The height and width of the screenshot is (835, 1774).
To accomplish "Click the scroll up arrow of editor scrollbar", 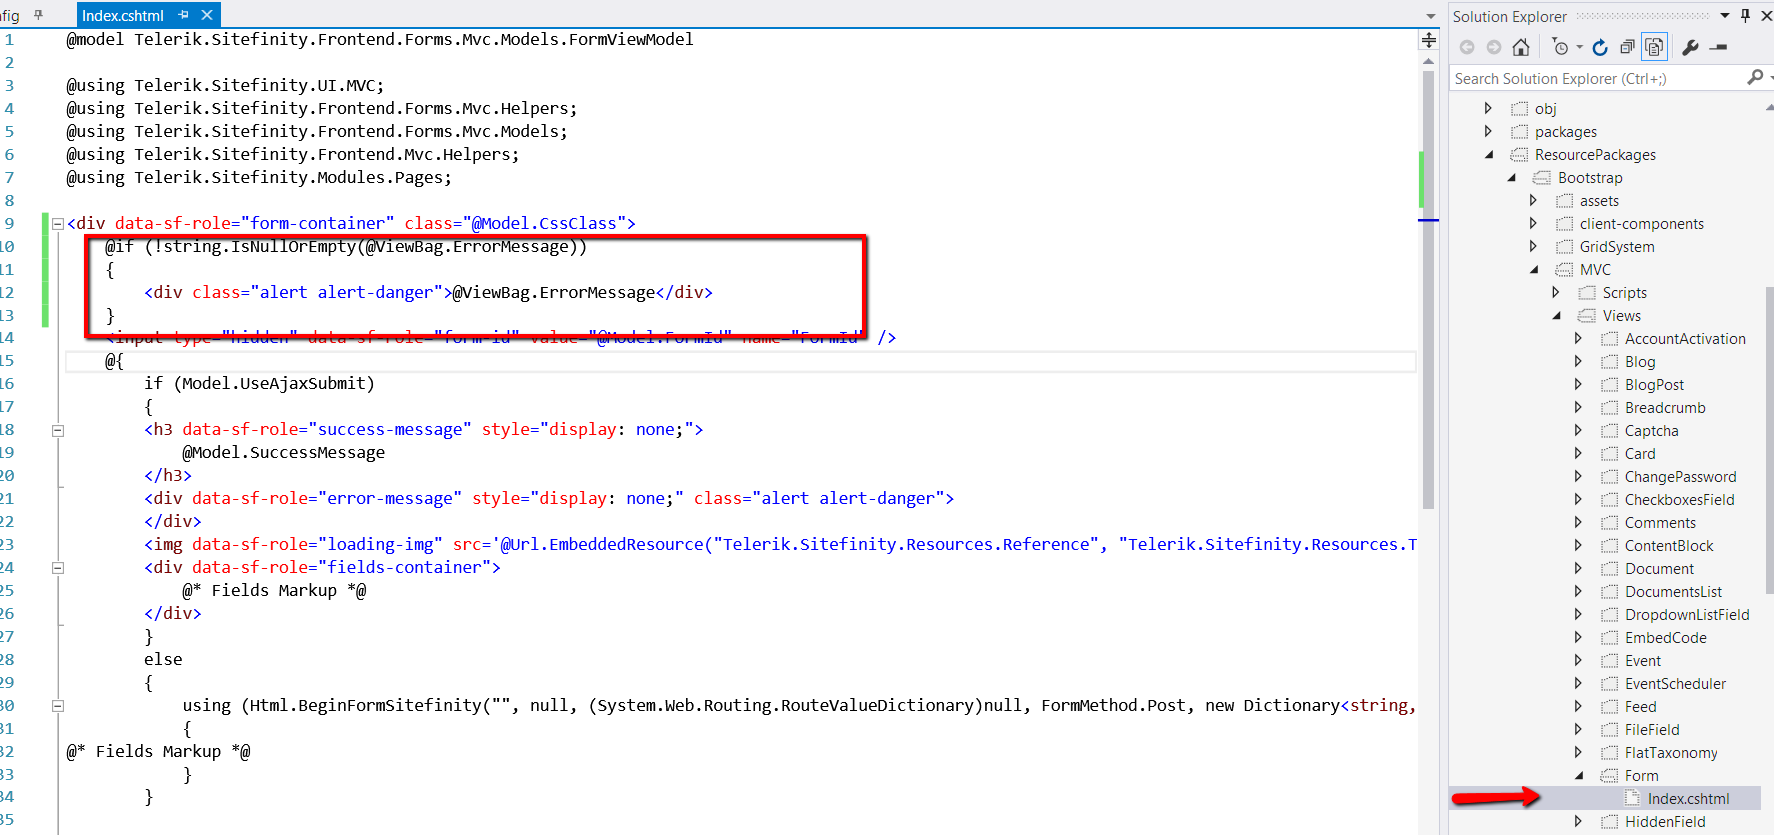I will (1428, 61).
